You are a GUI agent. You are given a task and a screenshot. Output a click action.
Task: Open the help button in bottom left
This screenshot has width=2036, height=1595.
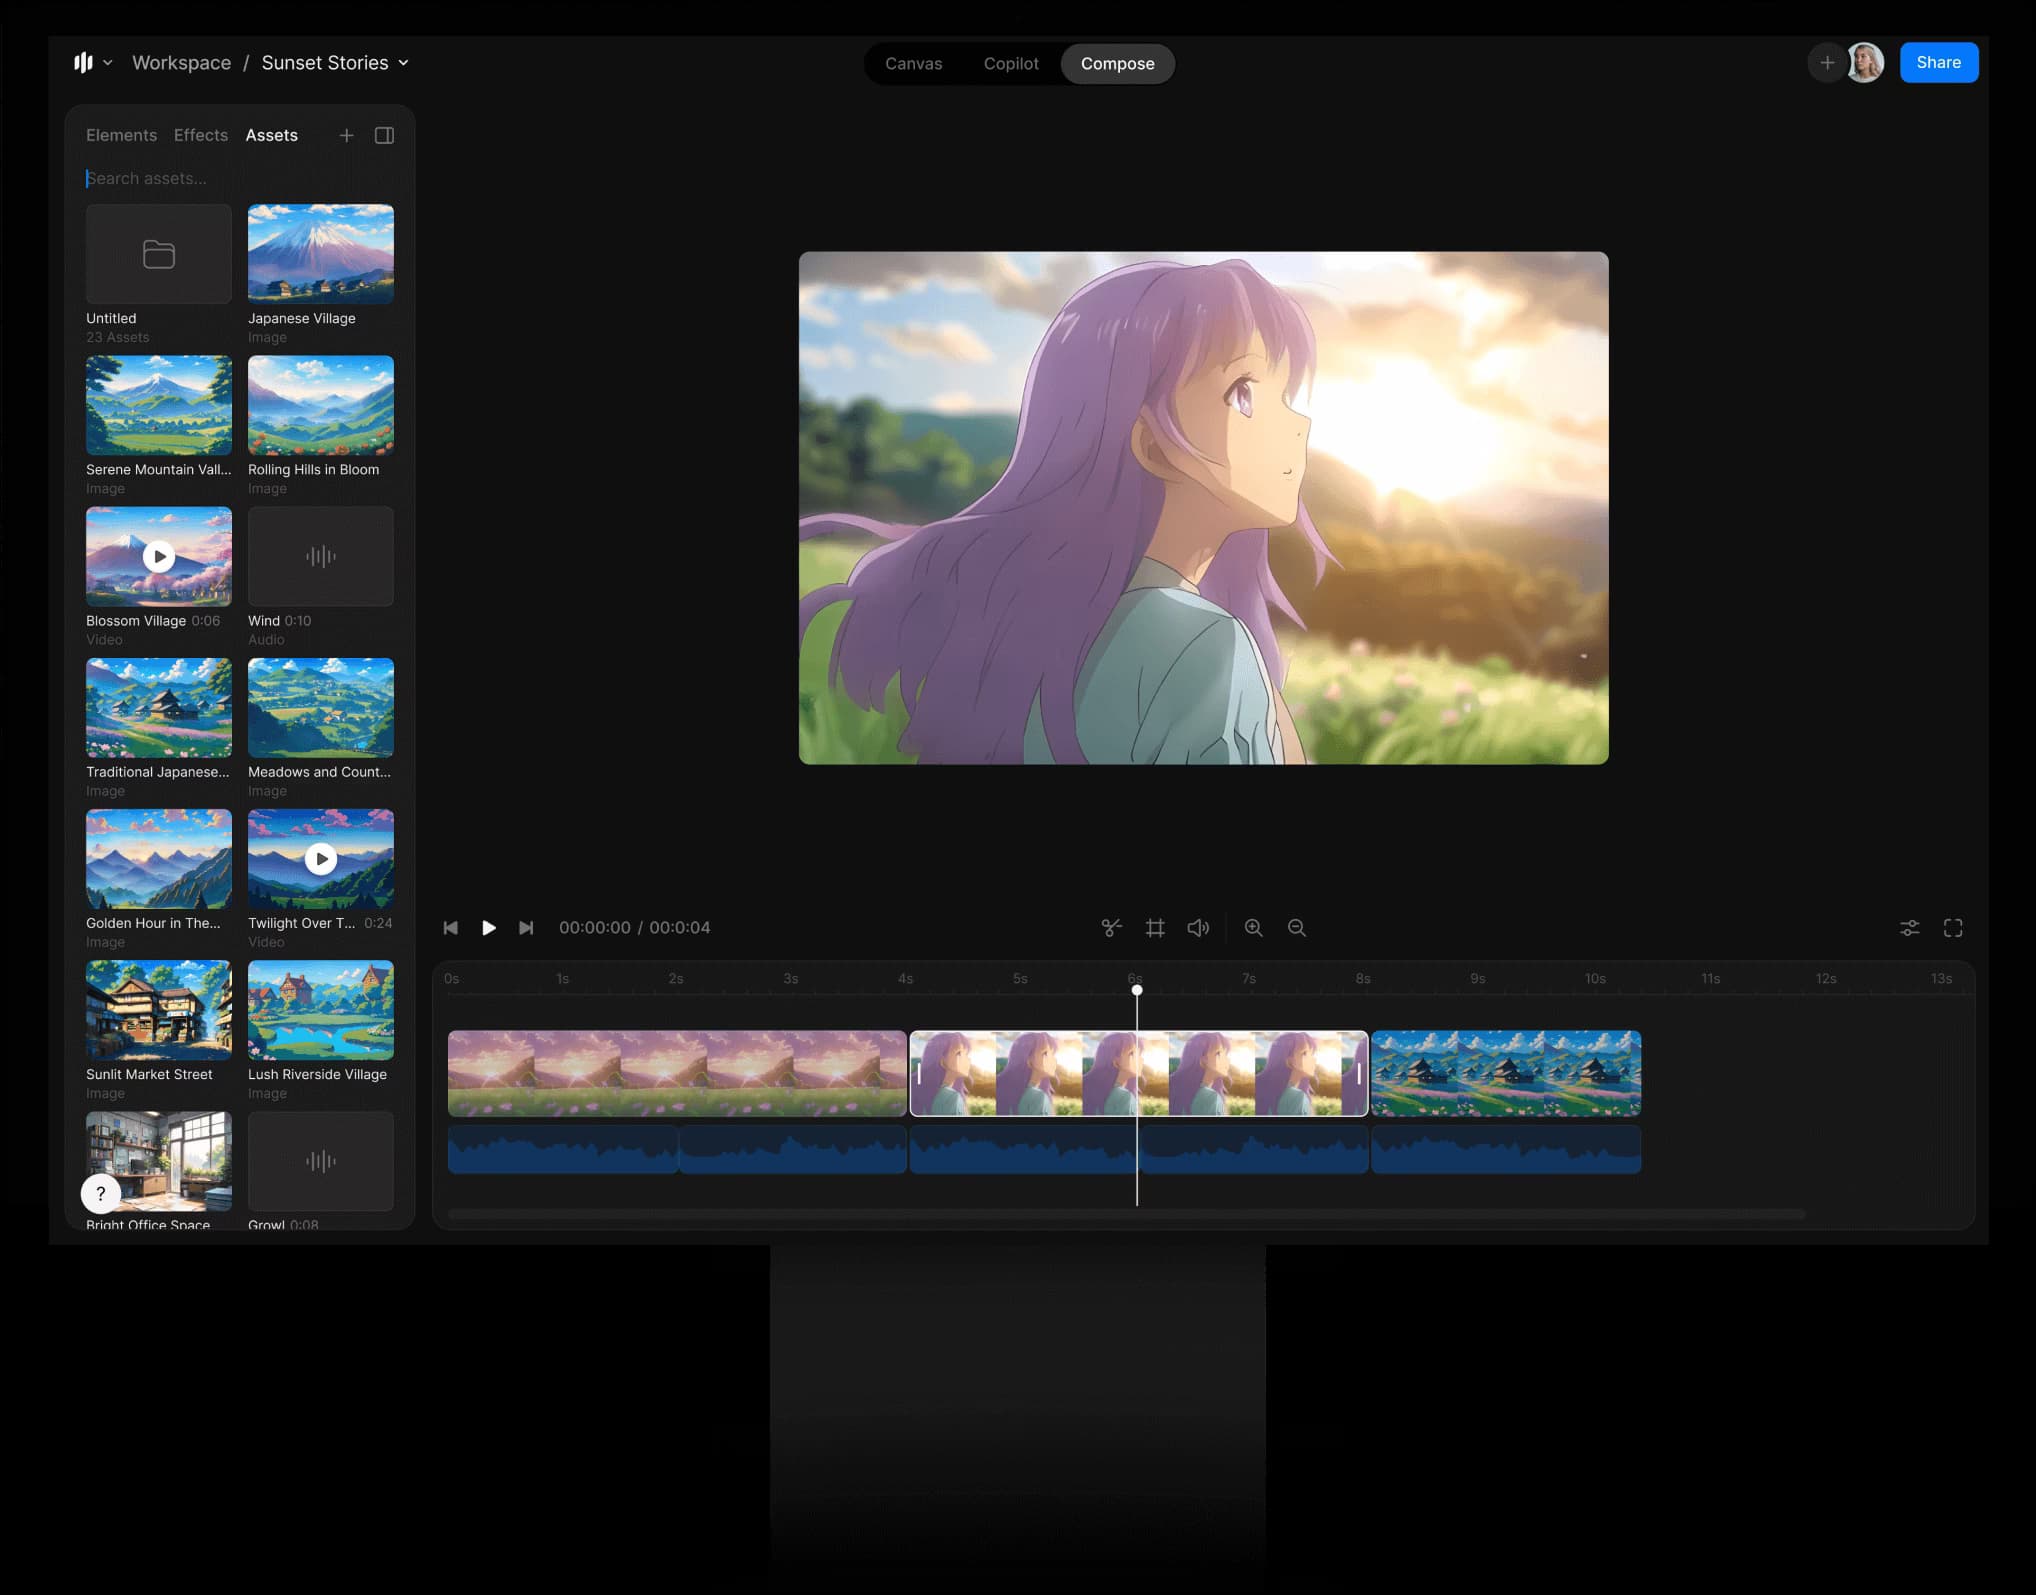click(100, 1193)
